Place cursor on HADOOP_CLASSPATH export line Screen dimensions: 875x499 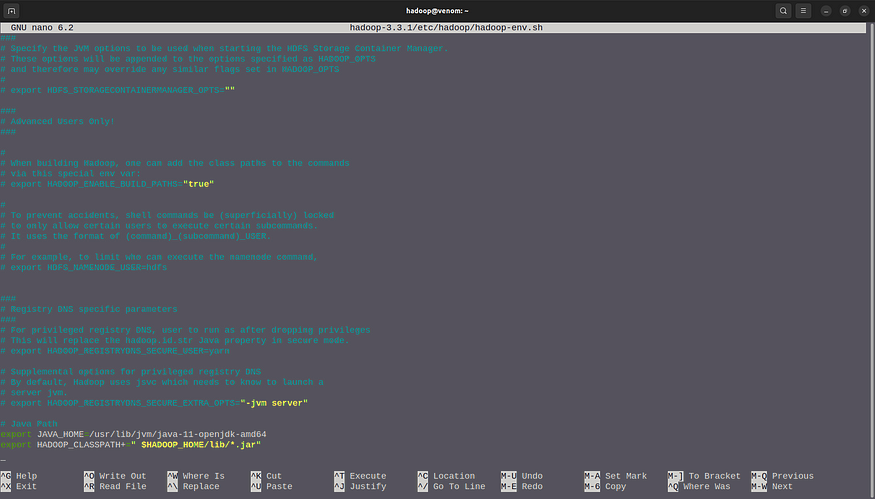(x=131, y=445)
